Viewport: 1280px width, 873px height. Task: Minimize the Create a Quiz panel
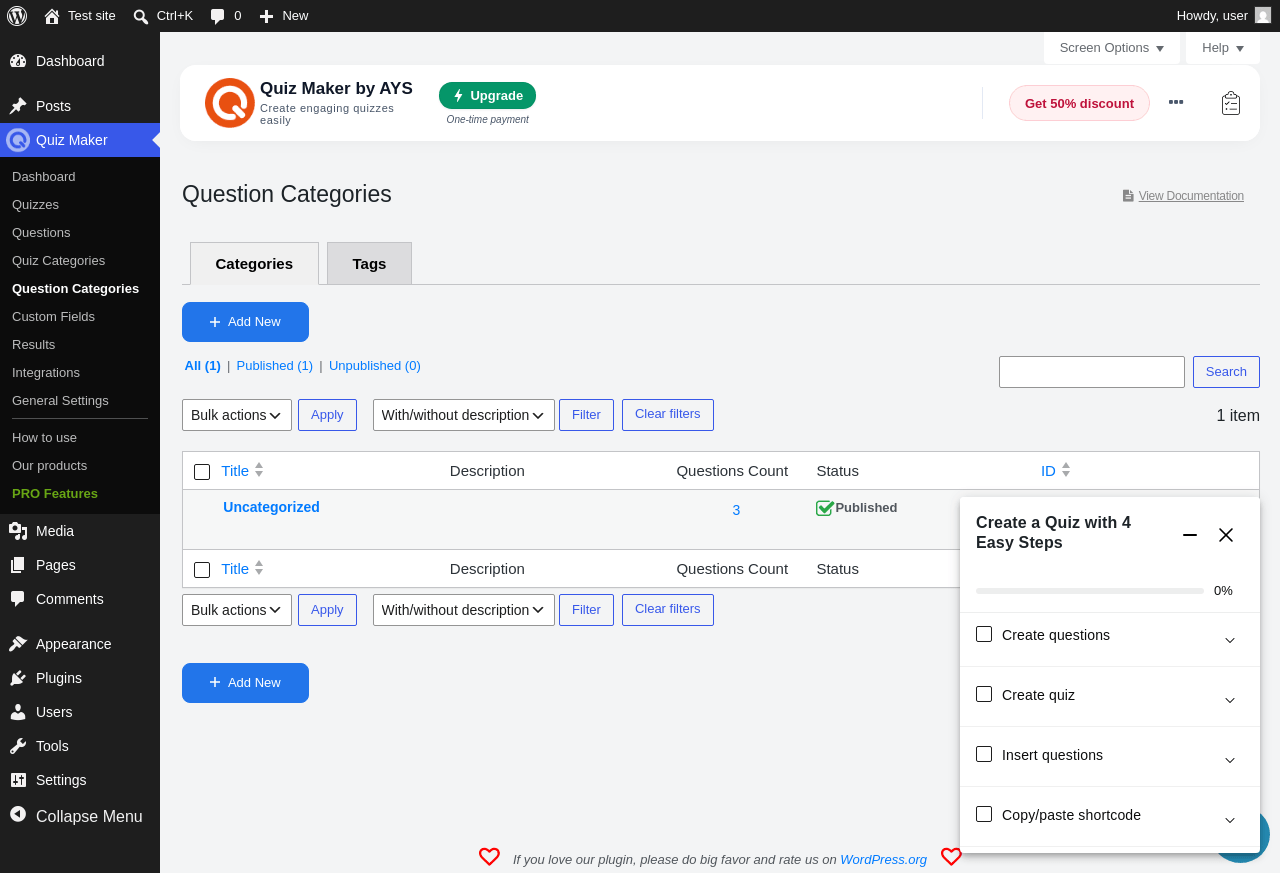point(1190,535)
